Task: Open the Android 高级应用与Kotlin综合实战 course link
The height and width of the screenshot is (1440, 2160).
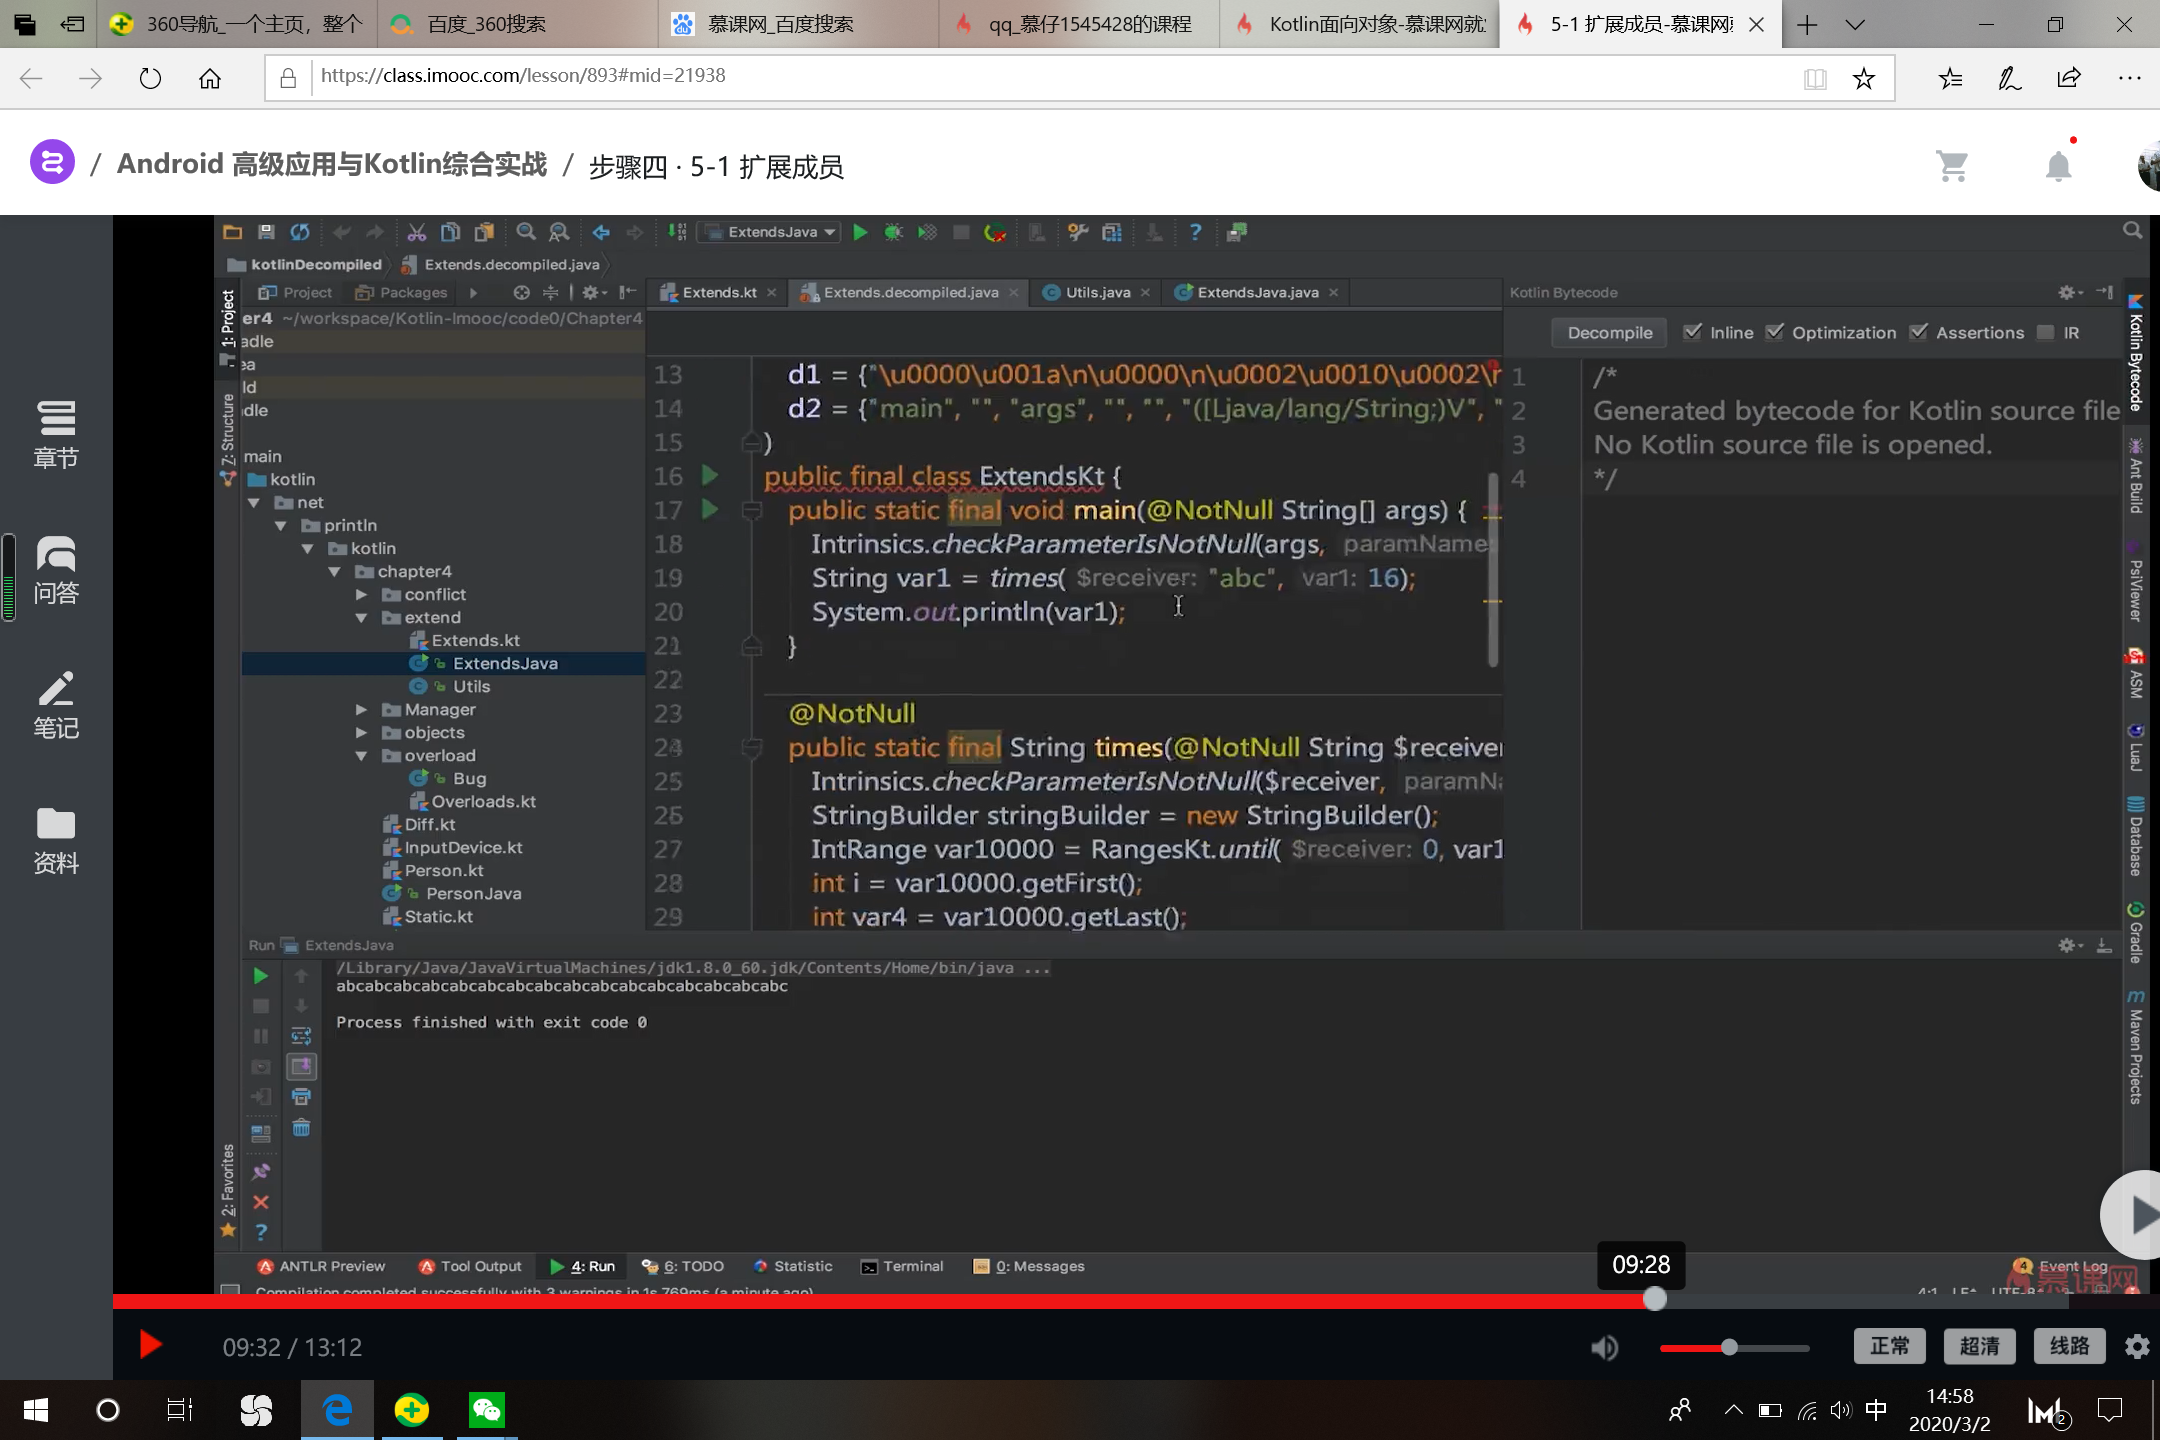Action: click(332, 164)
